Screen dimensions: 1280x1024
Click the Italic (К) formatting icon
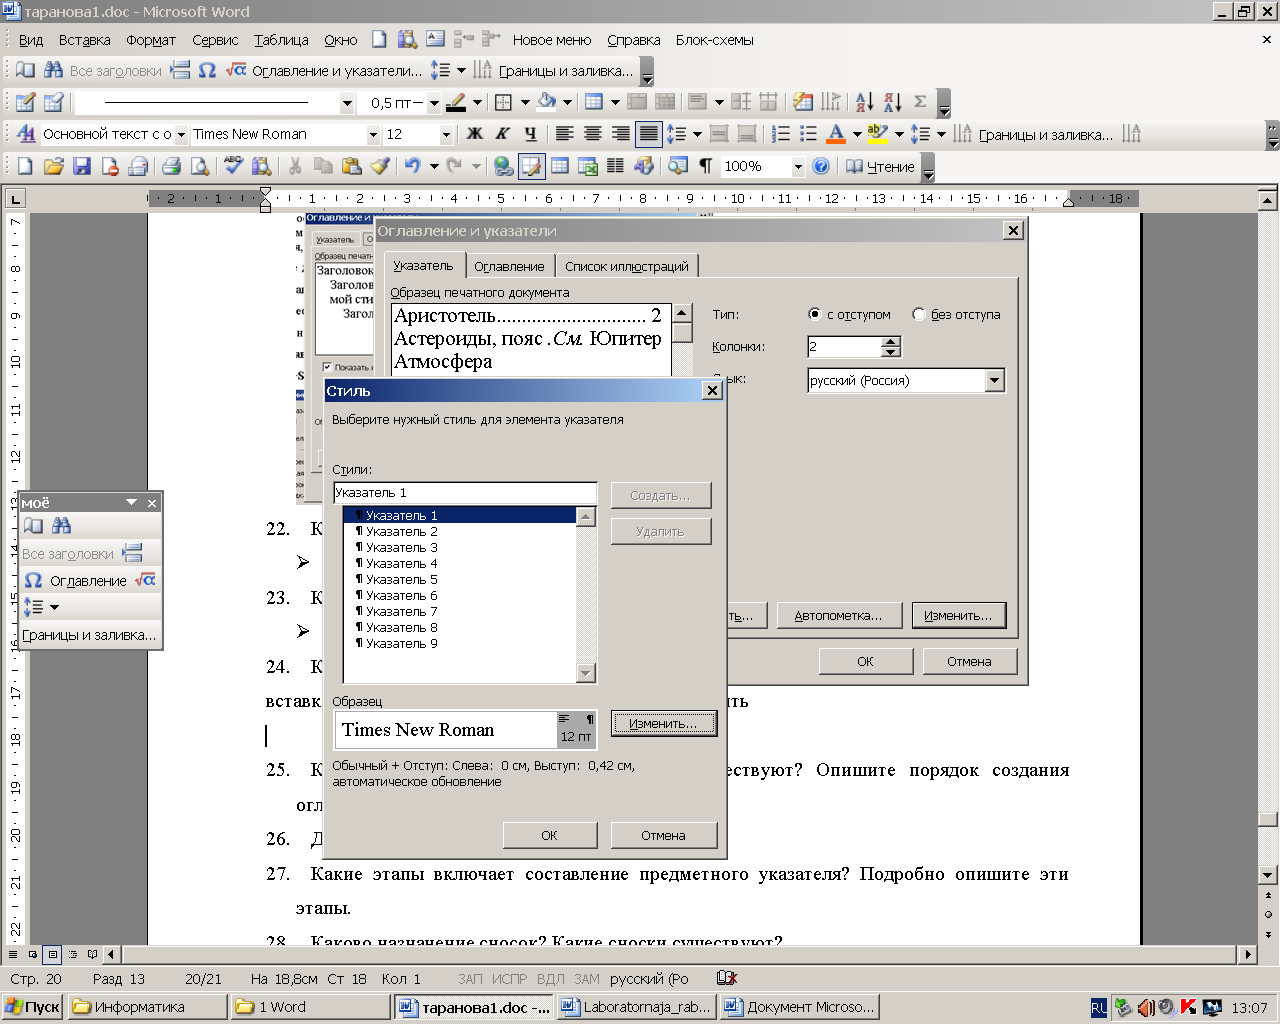point(502,134)
